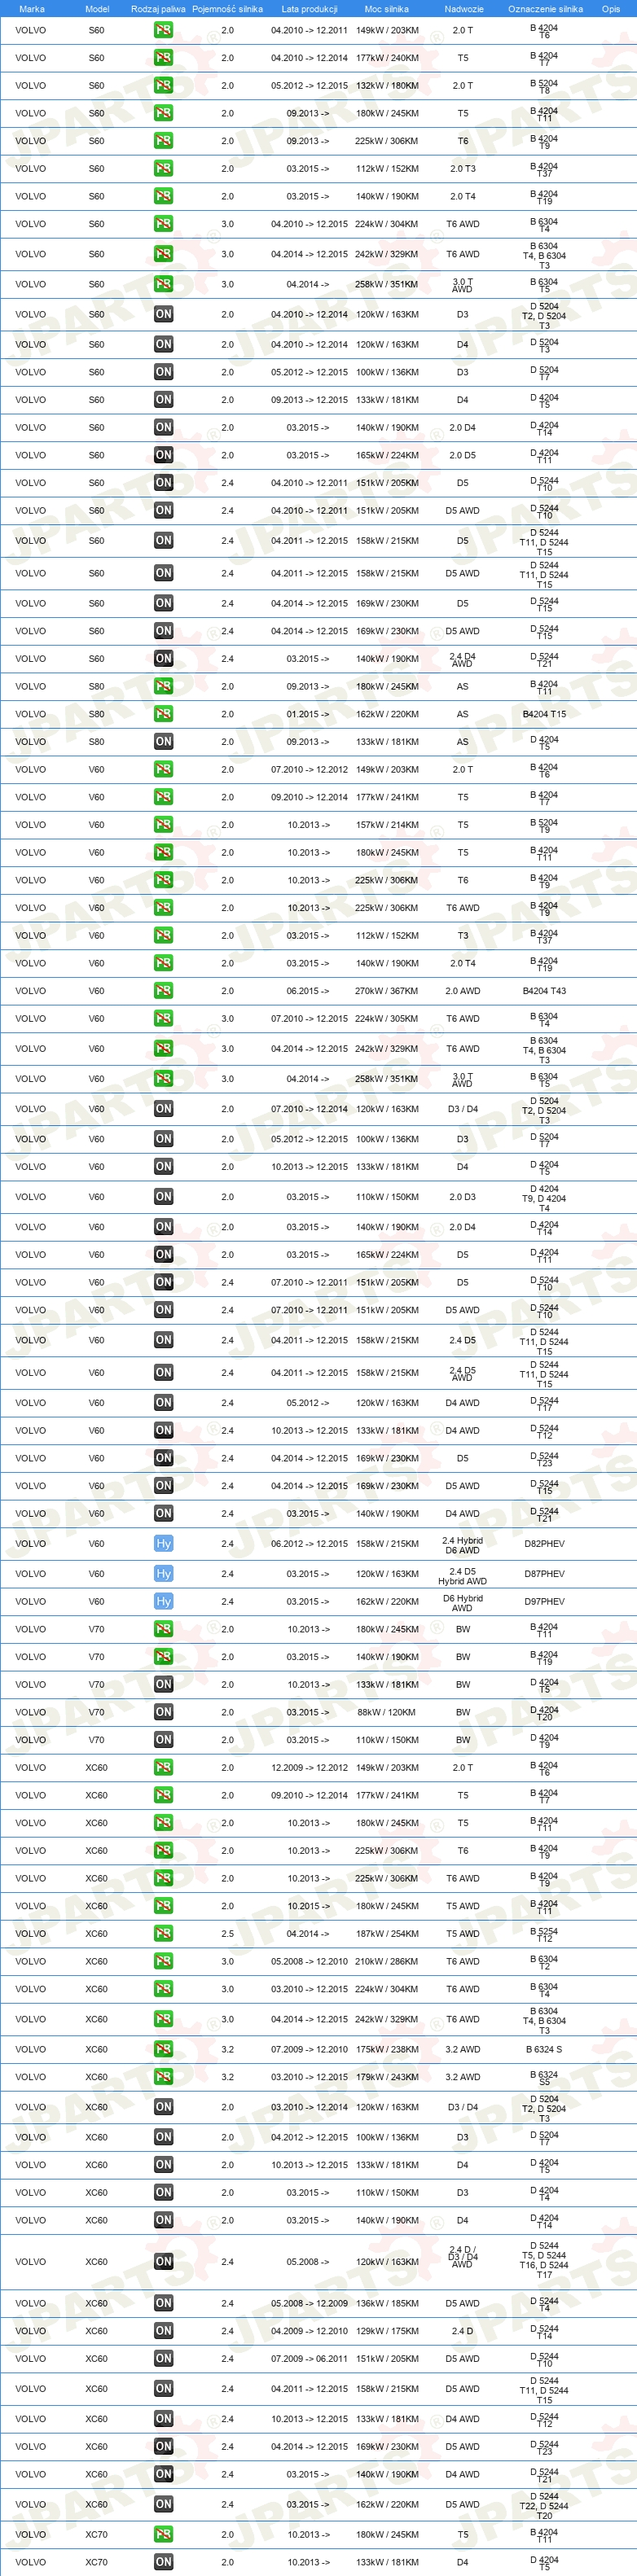Click the D6 Hybrid AWD body cell
The width and height of the screenshot is (637, 2576).
point(463,1603)
